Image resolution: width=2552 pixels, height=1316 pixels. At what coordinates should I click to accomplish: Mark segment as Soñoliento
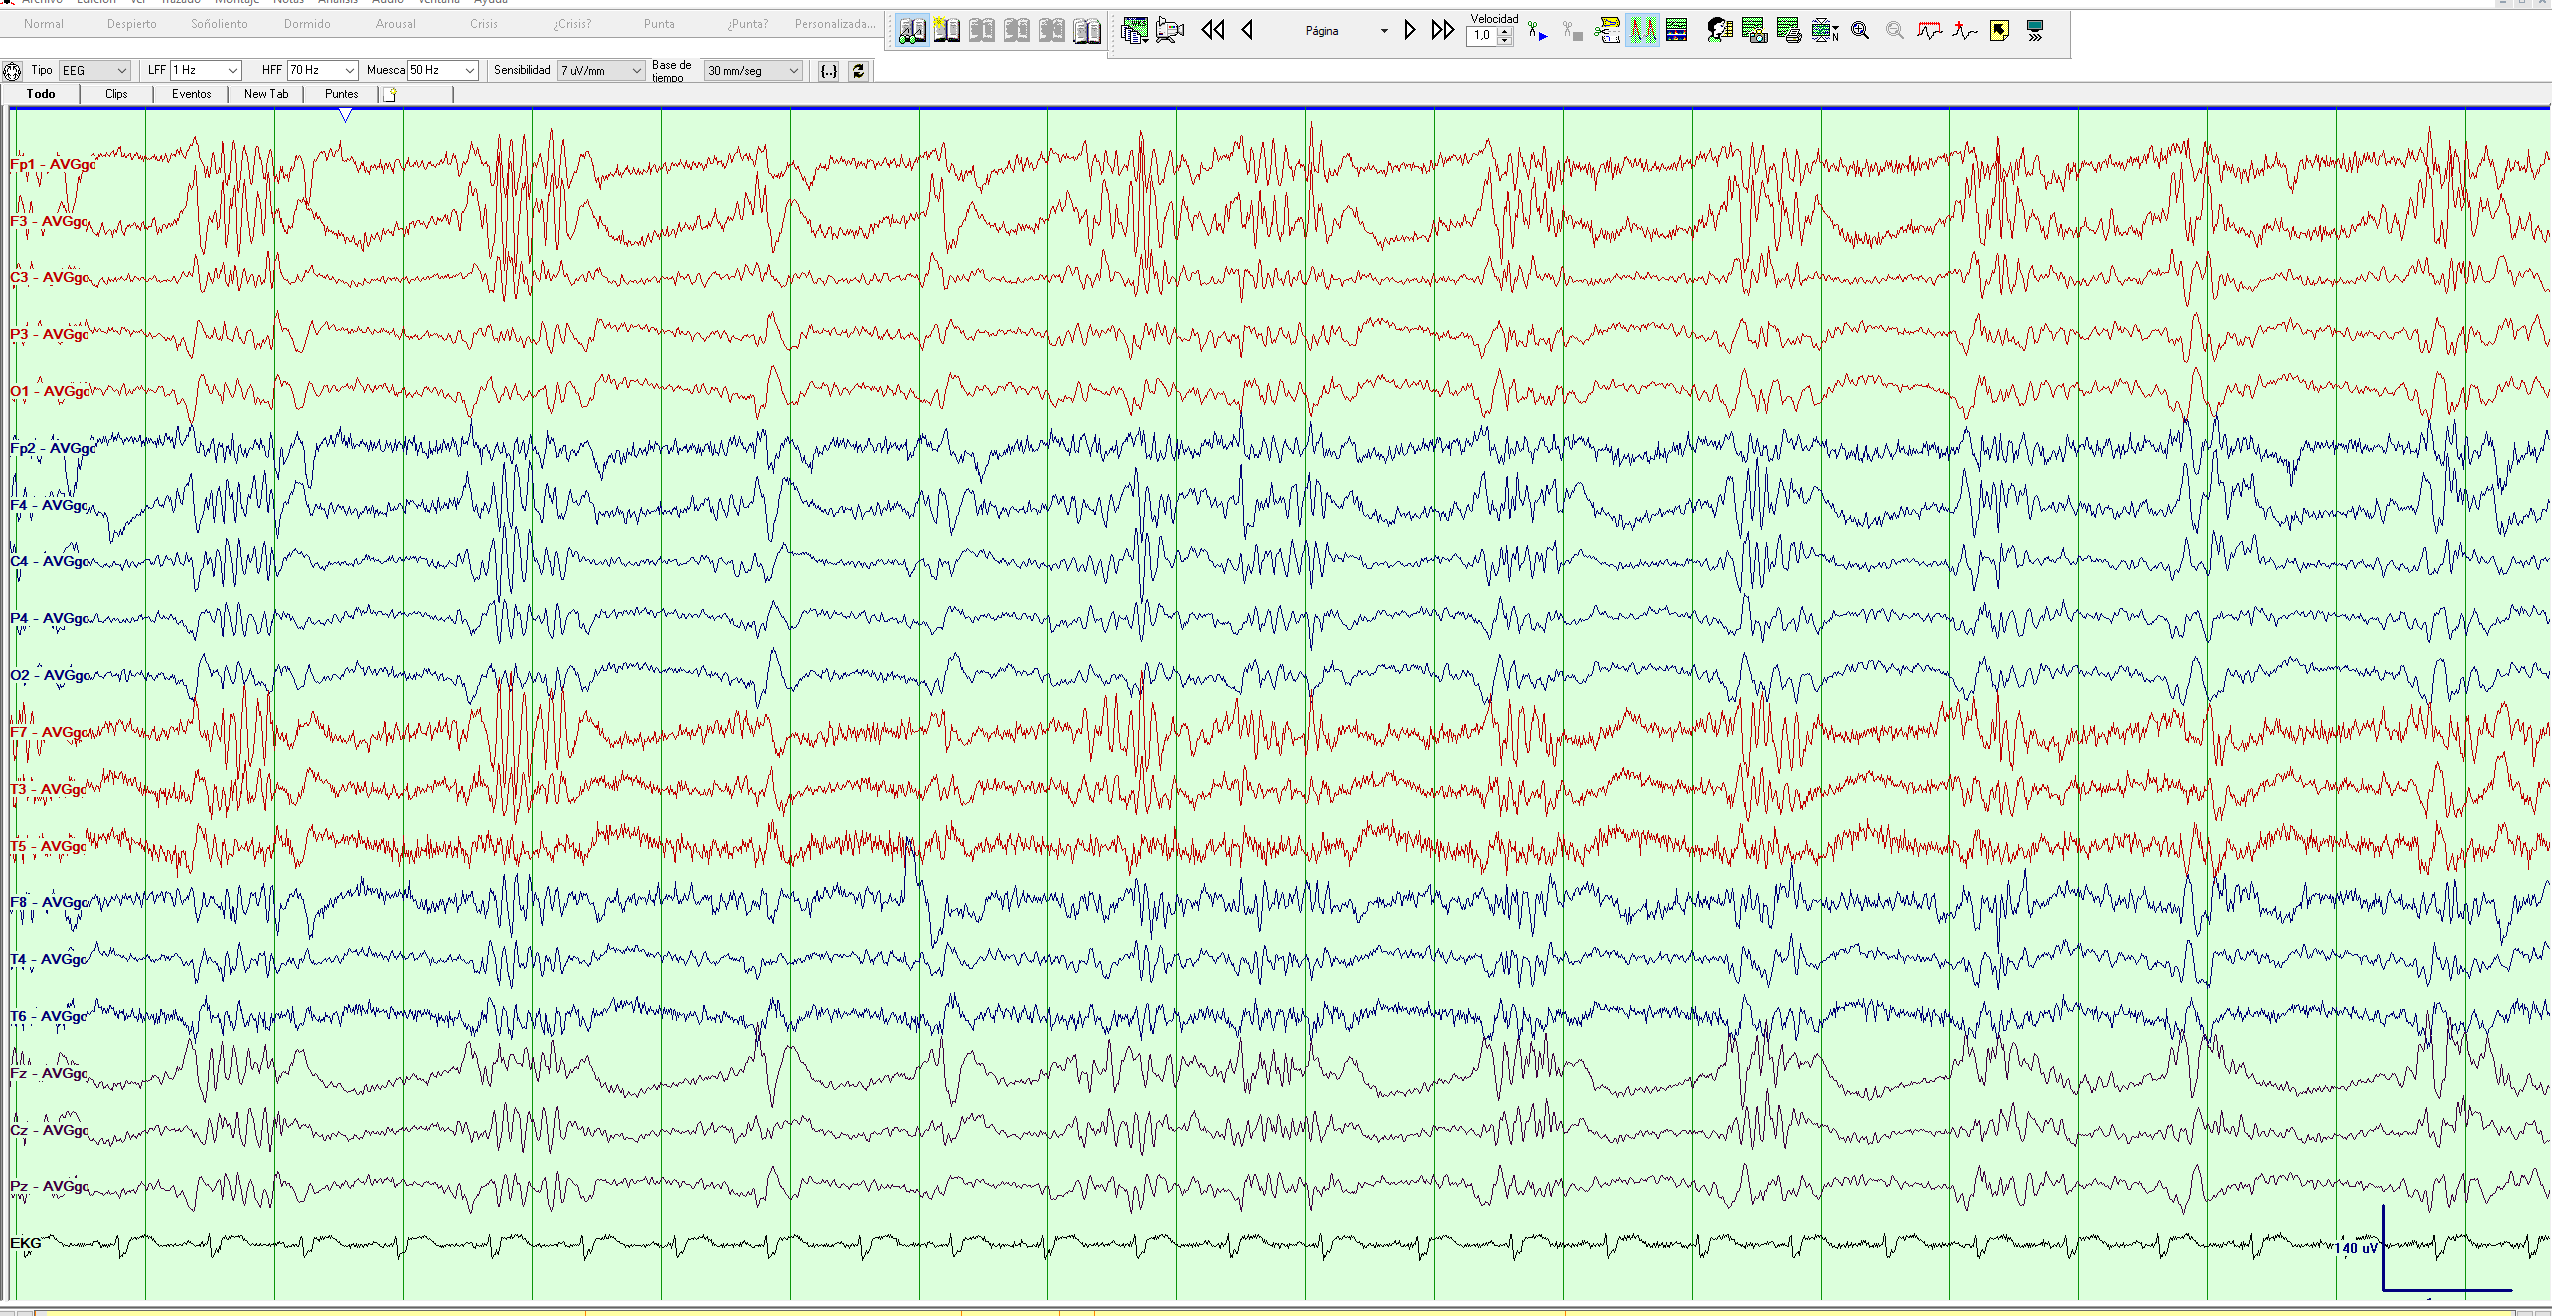(219, 24)
